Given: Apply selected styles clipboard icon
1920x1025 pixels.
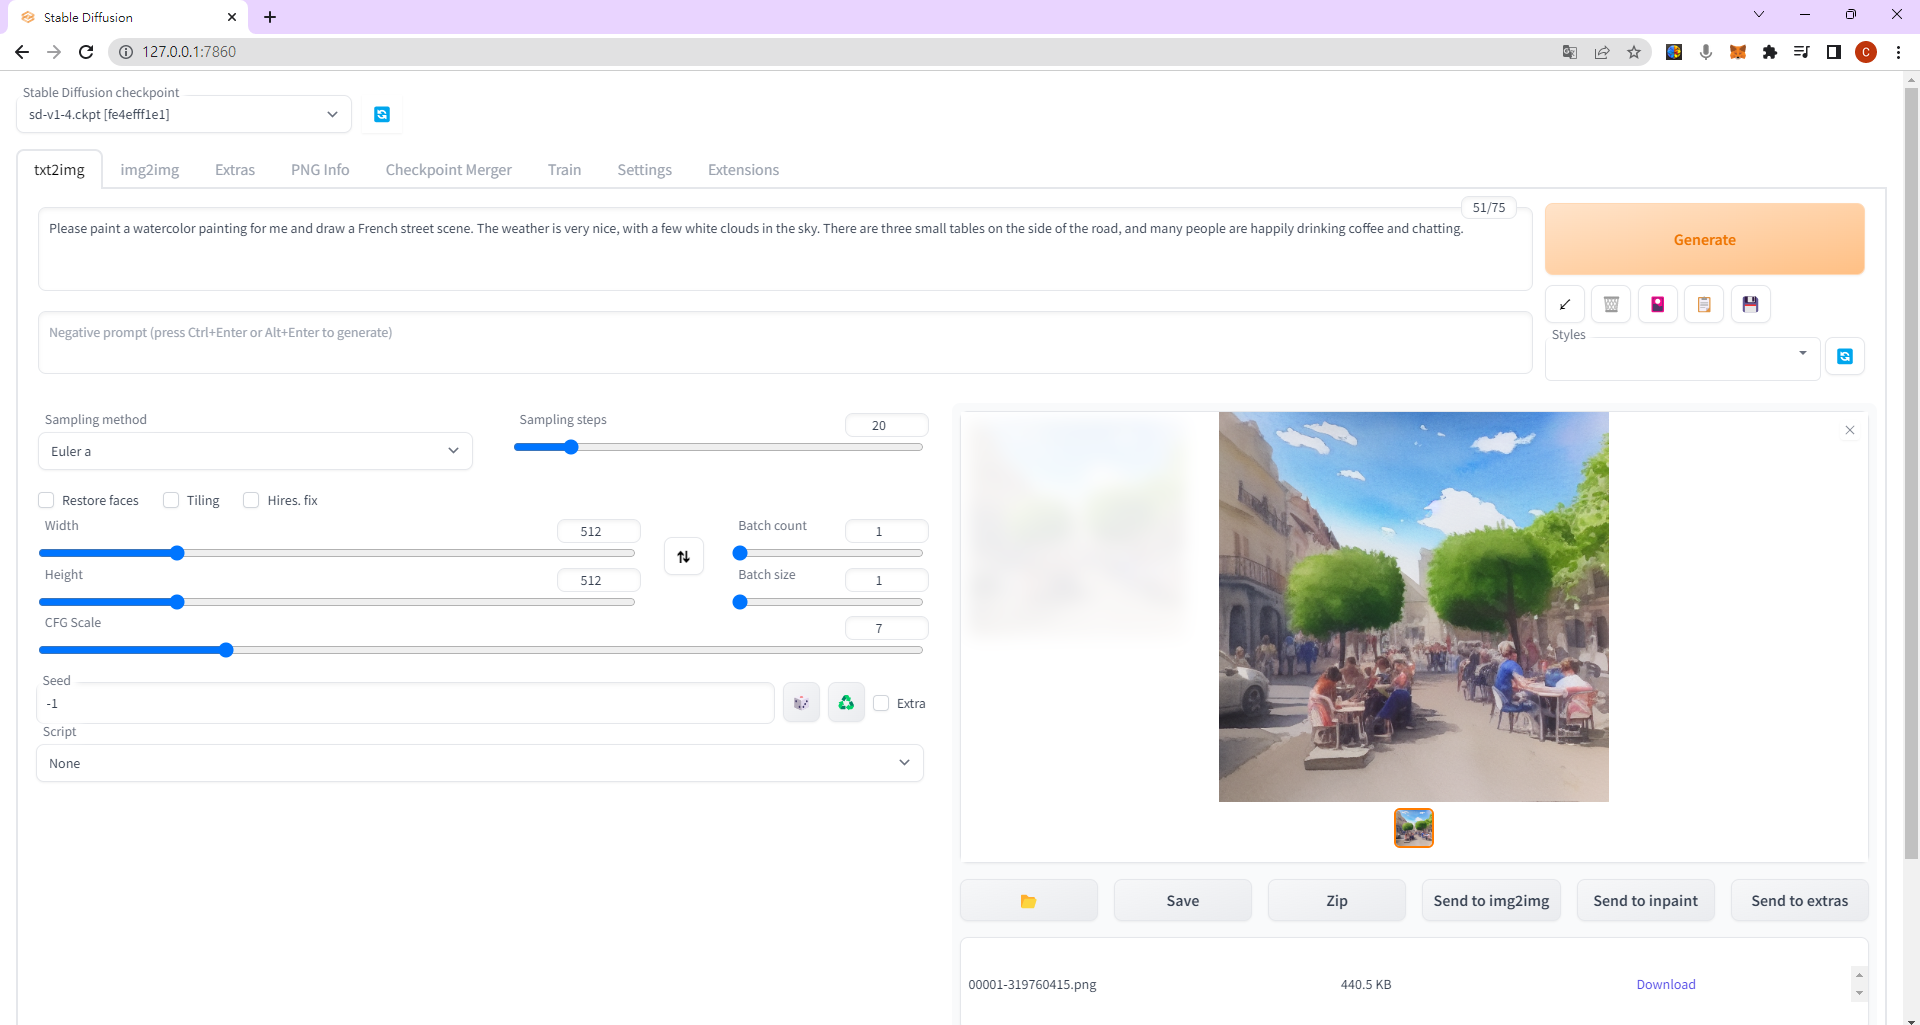Looking at the screenshot, I should 1704,304.
